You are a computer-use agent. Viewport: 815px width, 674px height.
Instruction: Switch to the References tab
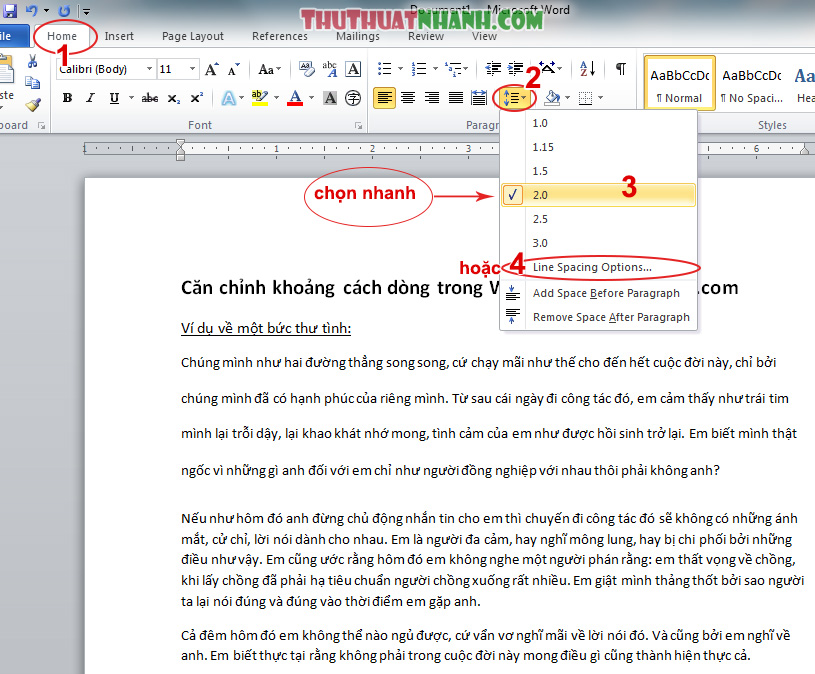tap(280, 36)
